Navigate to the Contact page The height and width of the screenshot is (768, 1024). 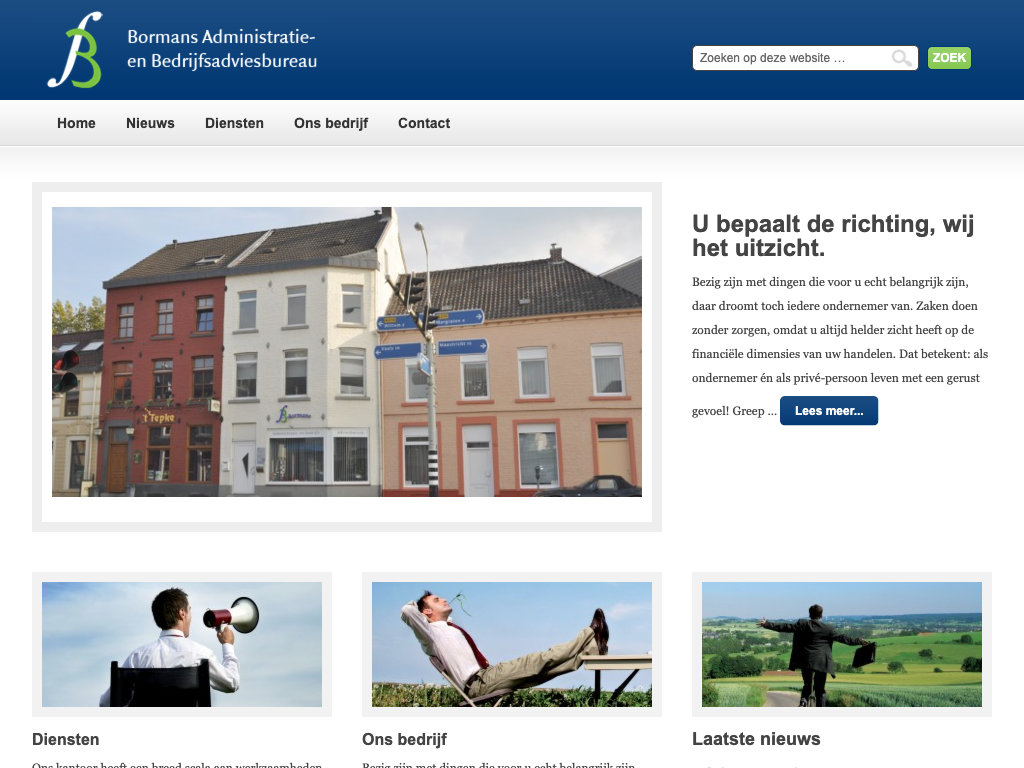click(x=424, y=123)
